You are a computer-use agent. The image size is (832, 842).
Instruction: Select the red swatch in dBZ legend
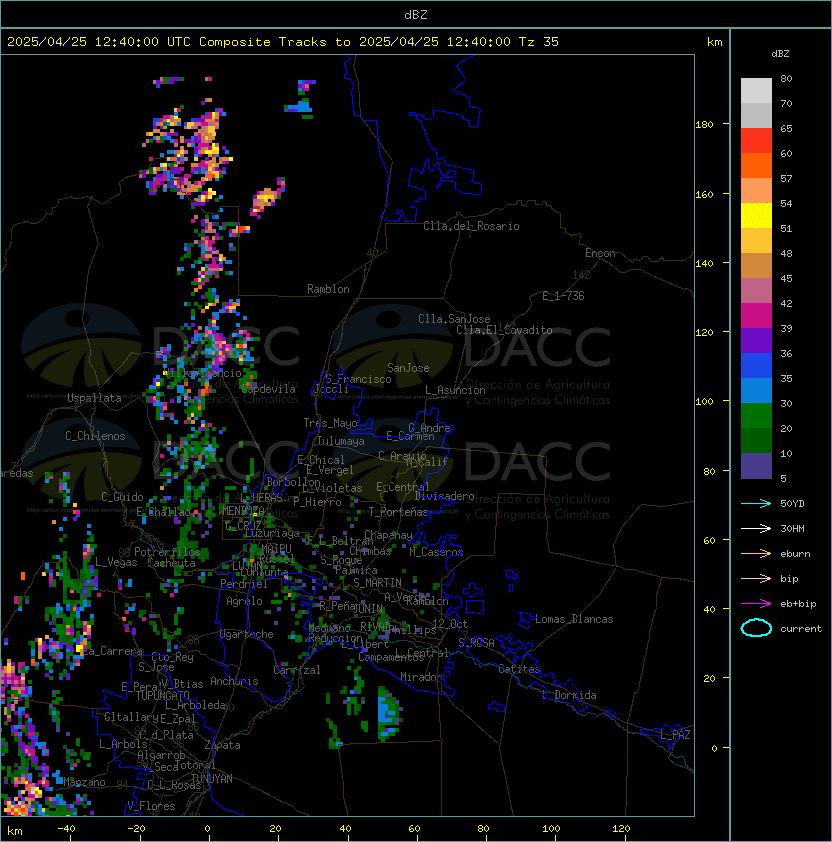(x=756, y=141)
